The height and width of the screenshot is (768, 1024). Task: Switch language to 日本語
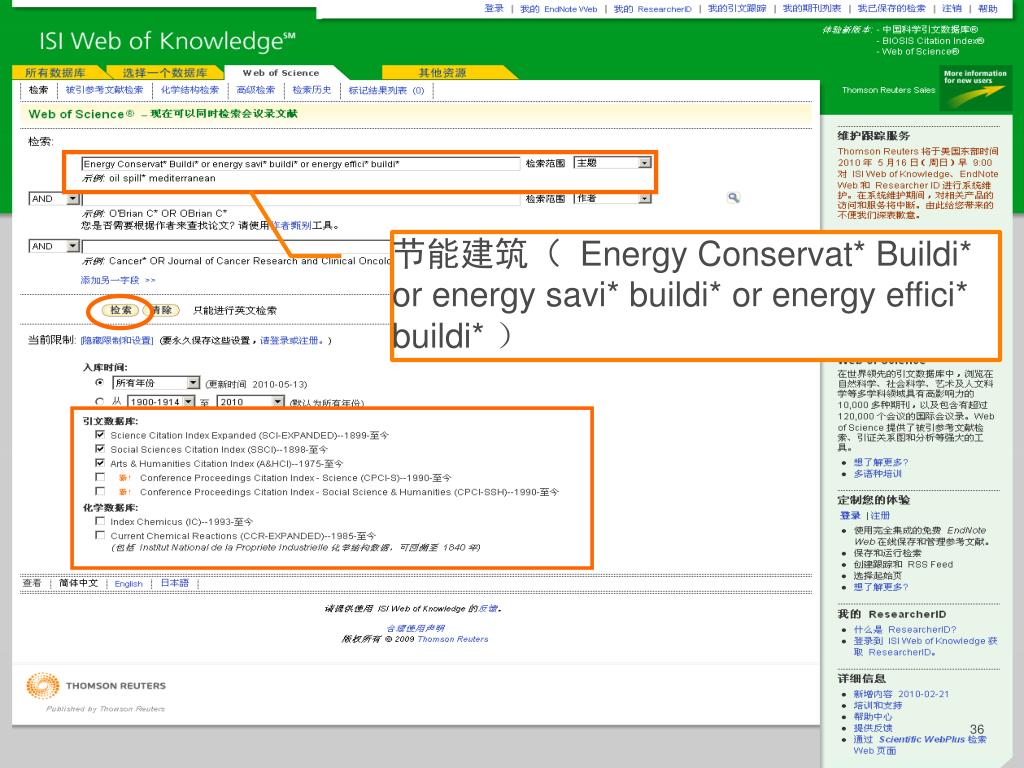pyautogui.click(x=174, y=583)
